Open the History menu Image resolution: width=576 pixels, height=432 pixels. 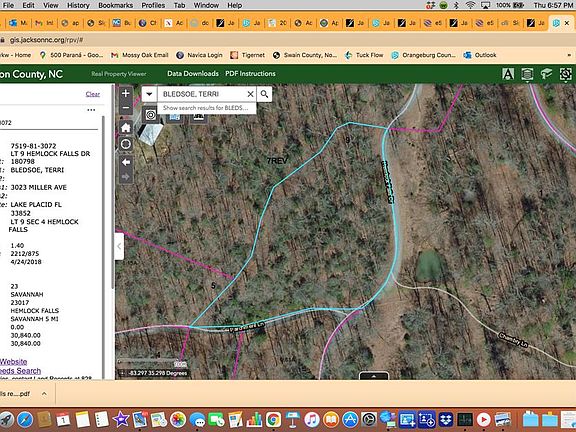pos(78,5)
